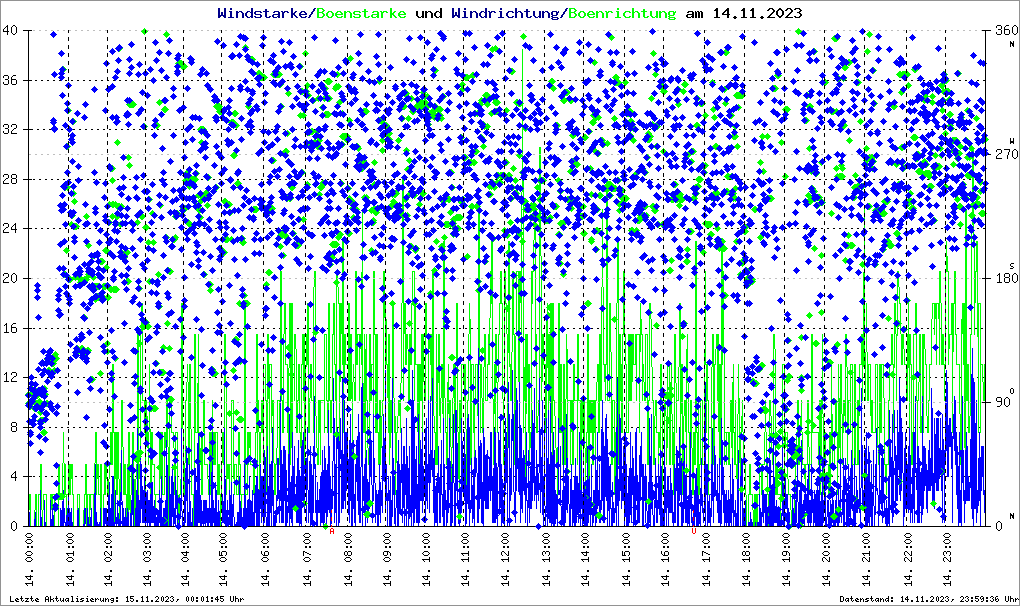This screenshot has height=606, width=1020.
Task: Click the '14. 03:00' time axis label
Action: pos(147,560)
